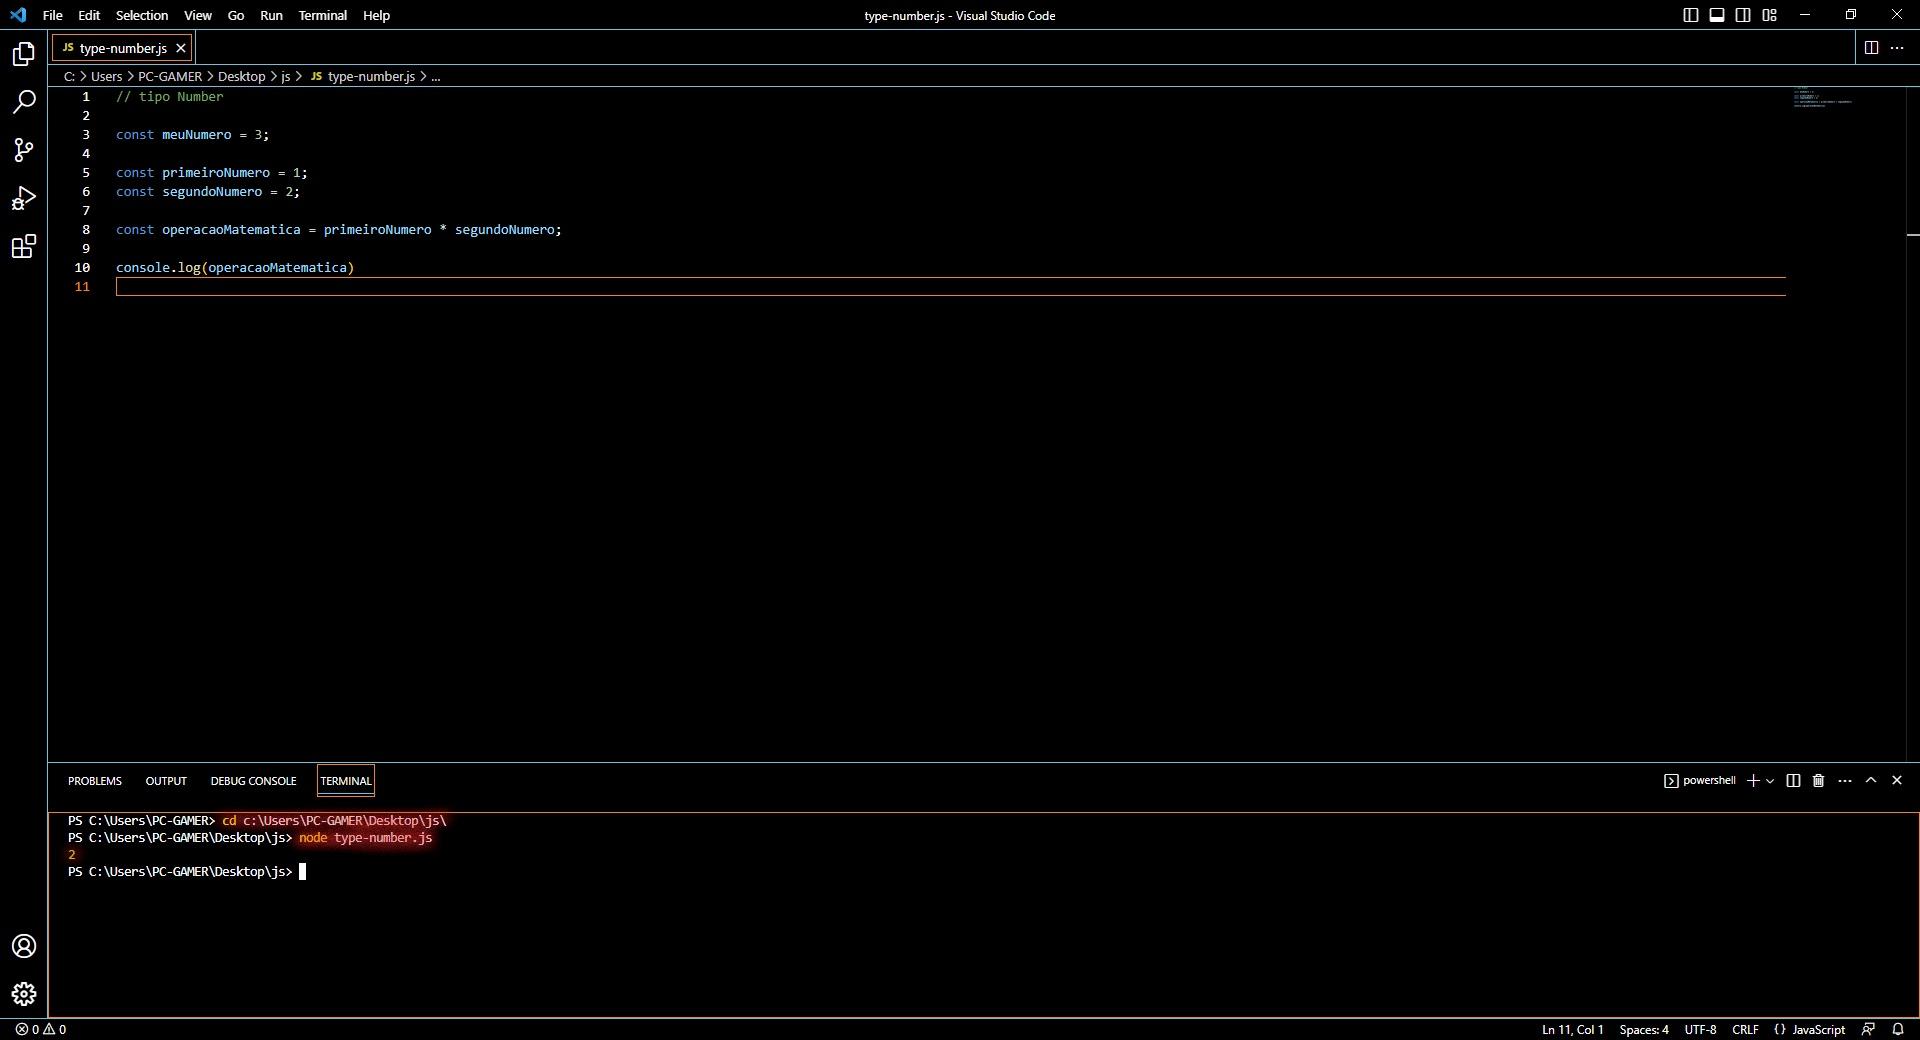Click line number 8 in gutter
Image resolution: width=1920 pixels, height=1040 pixels.
click(x=86, y=230)
